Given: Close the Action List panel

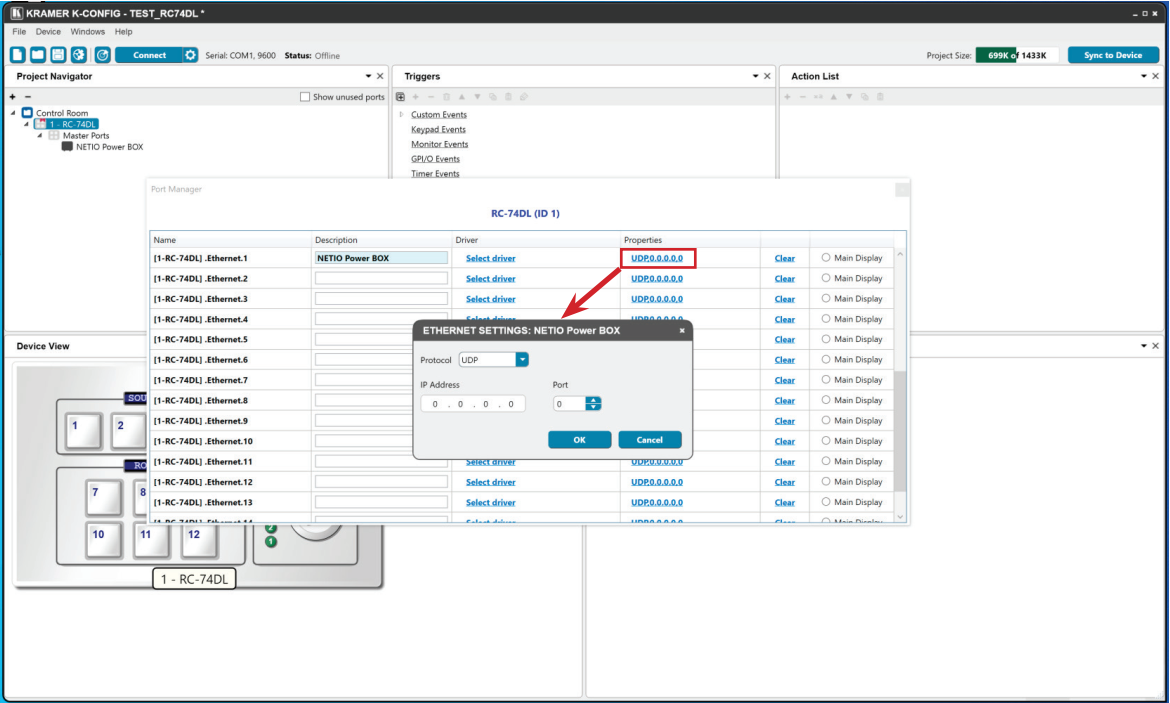Looking at the screenshot, I should 1156,76.
